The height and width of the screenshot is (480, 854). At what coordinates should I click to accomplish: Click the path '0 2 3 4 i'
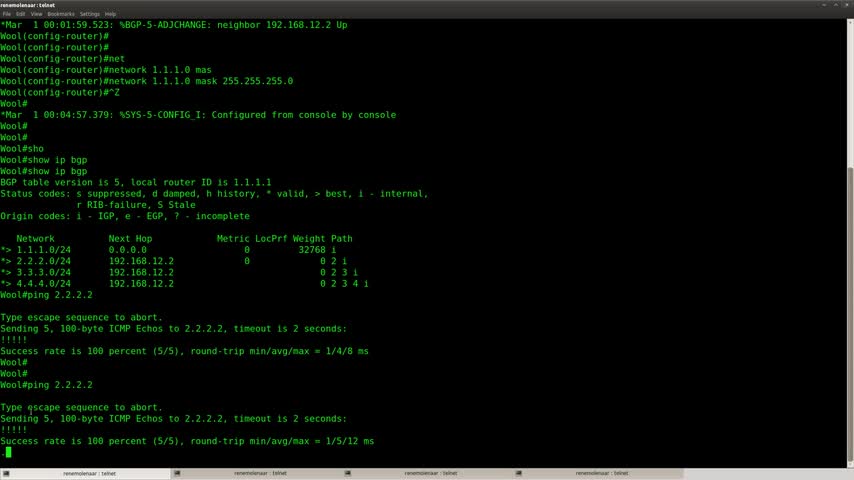(344, 284)
